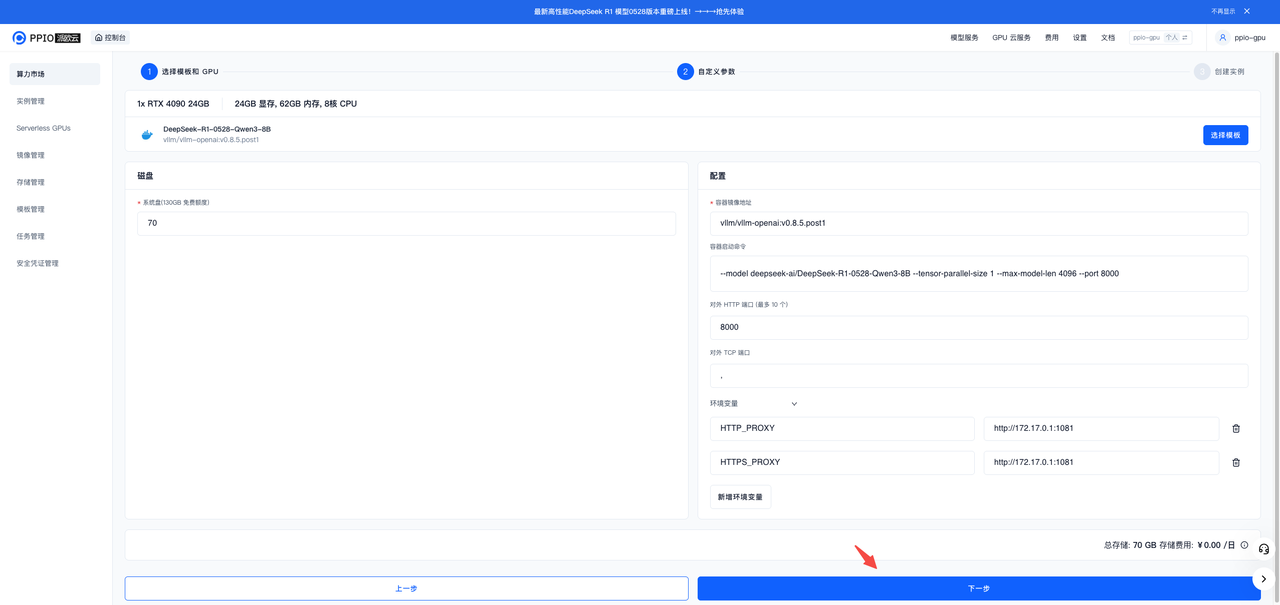The width and height of the screenshot is (1280, 605).
Task: Go to 算力市场 in the sidebar
Action: point(55,74)
